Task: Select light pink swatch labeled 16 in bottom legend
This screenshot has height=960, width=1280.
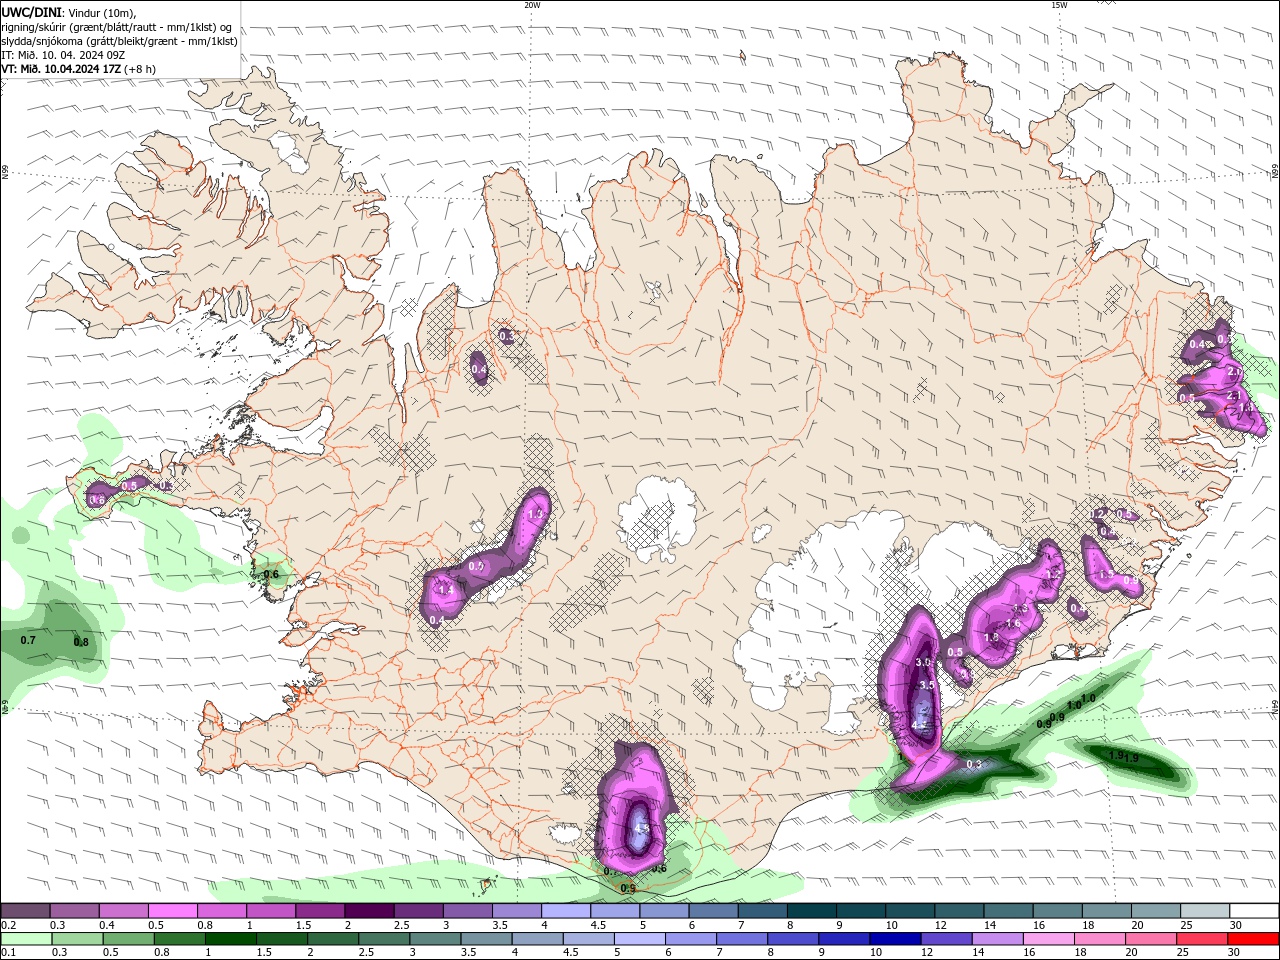Action: (x=1048, y=939)
